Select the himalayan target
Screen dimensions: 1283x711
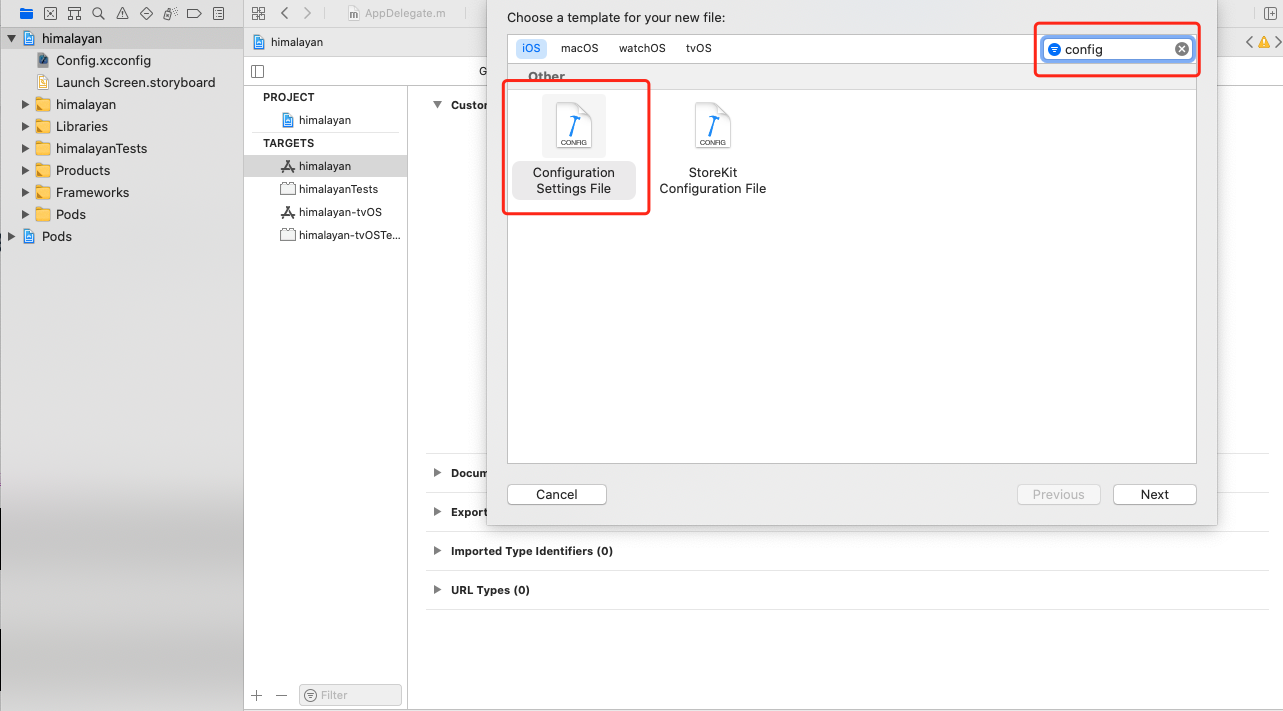[325, 166]
